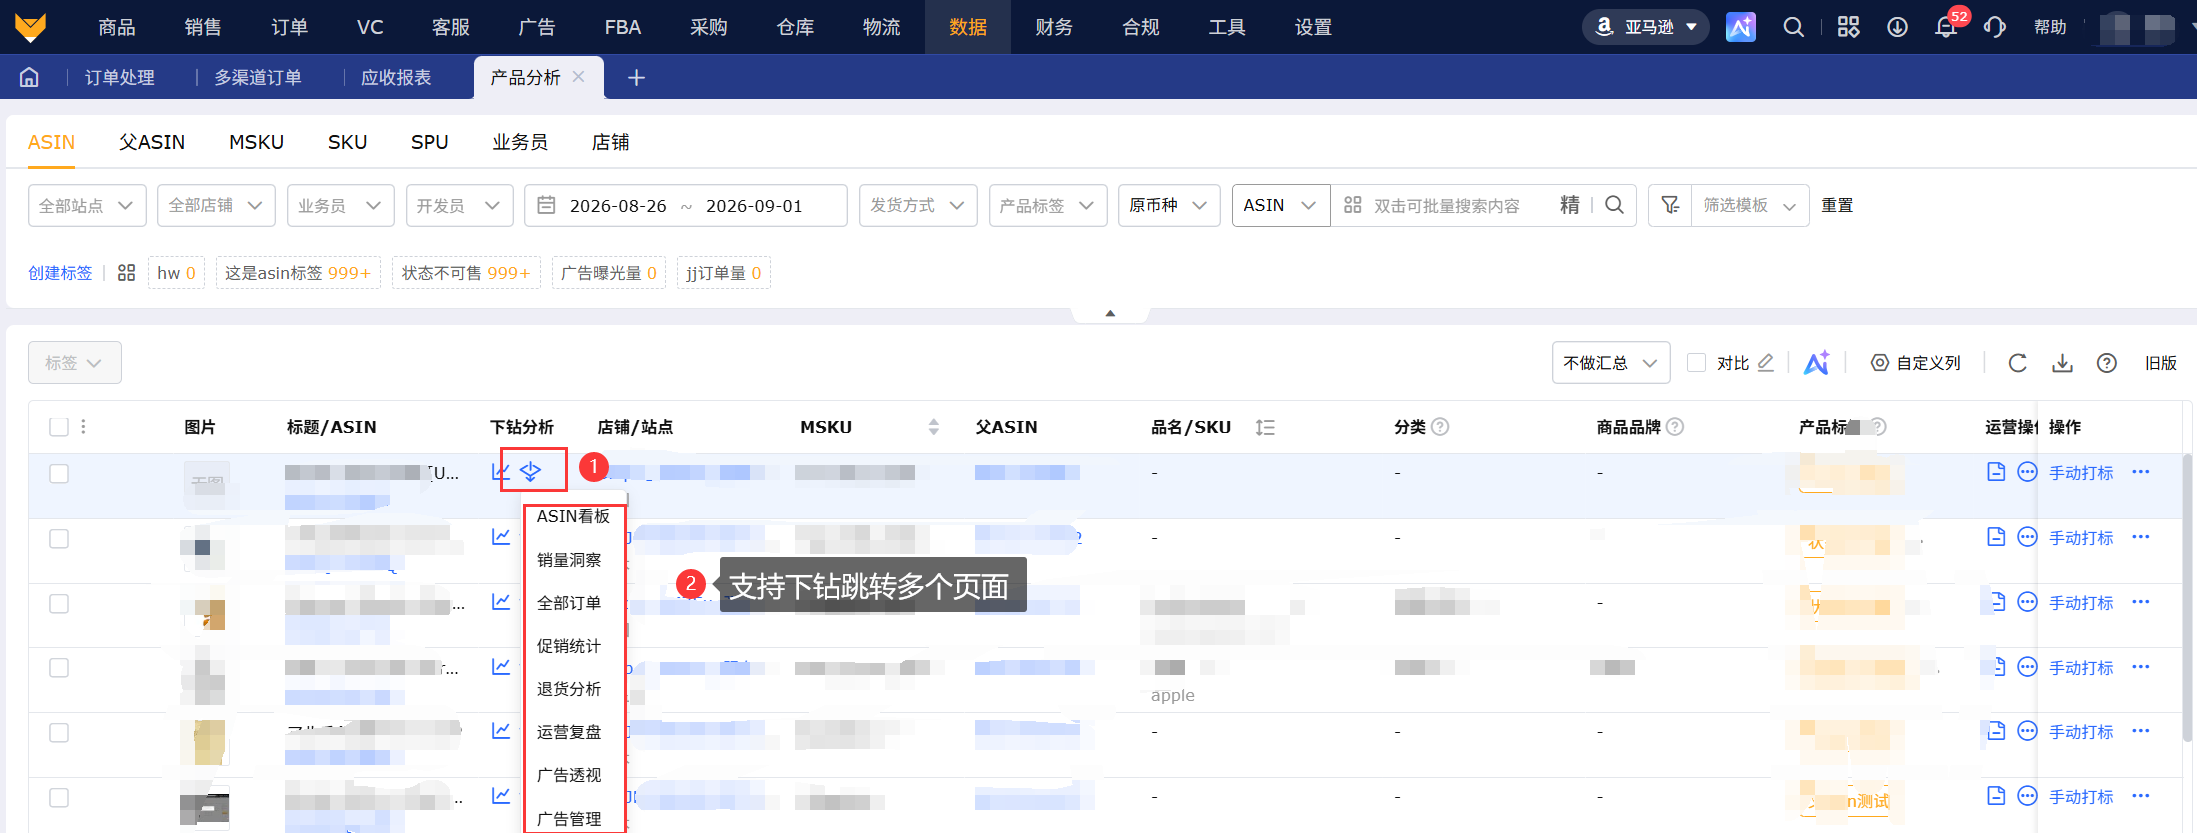Click the trend chart icon in first row
2197x833 pixels.
[x=501, y=471]
